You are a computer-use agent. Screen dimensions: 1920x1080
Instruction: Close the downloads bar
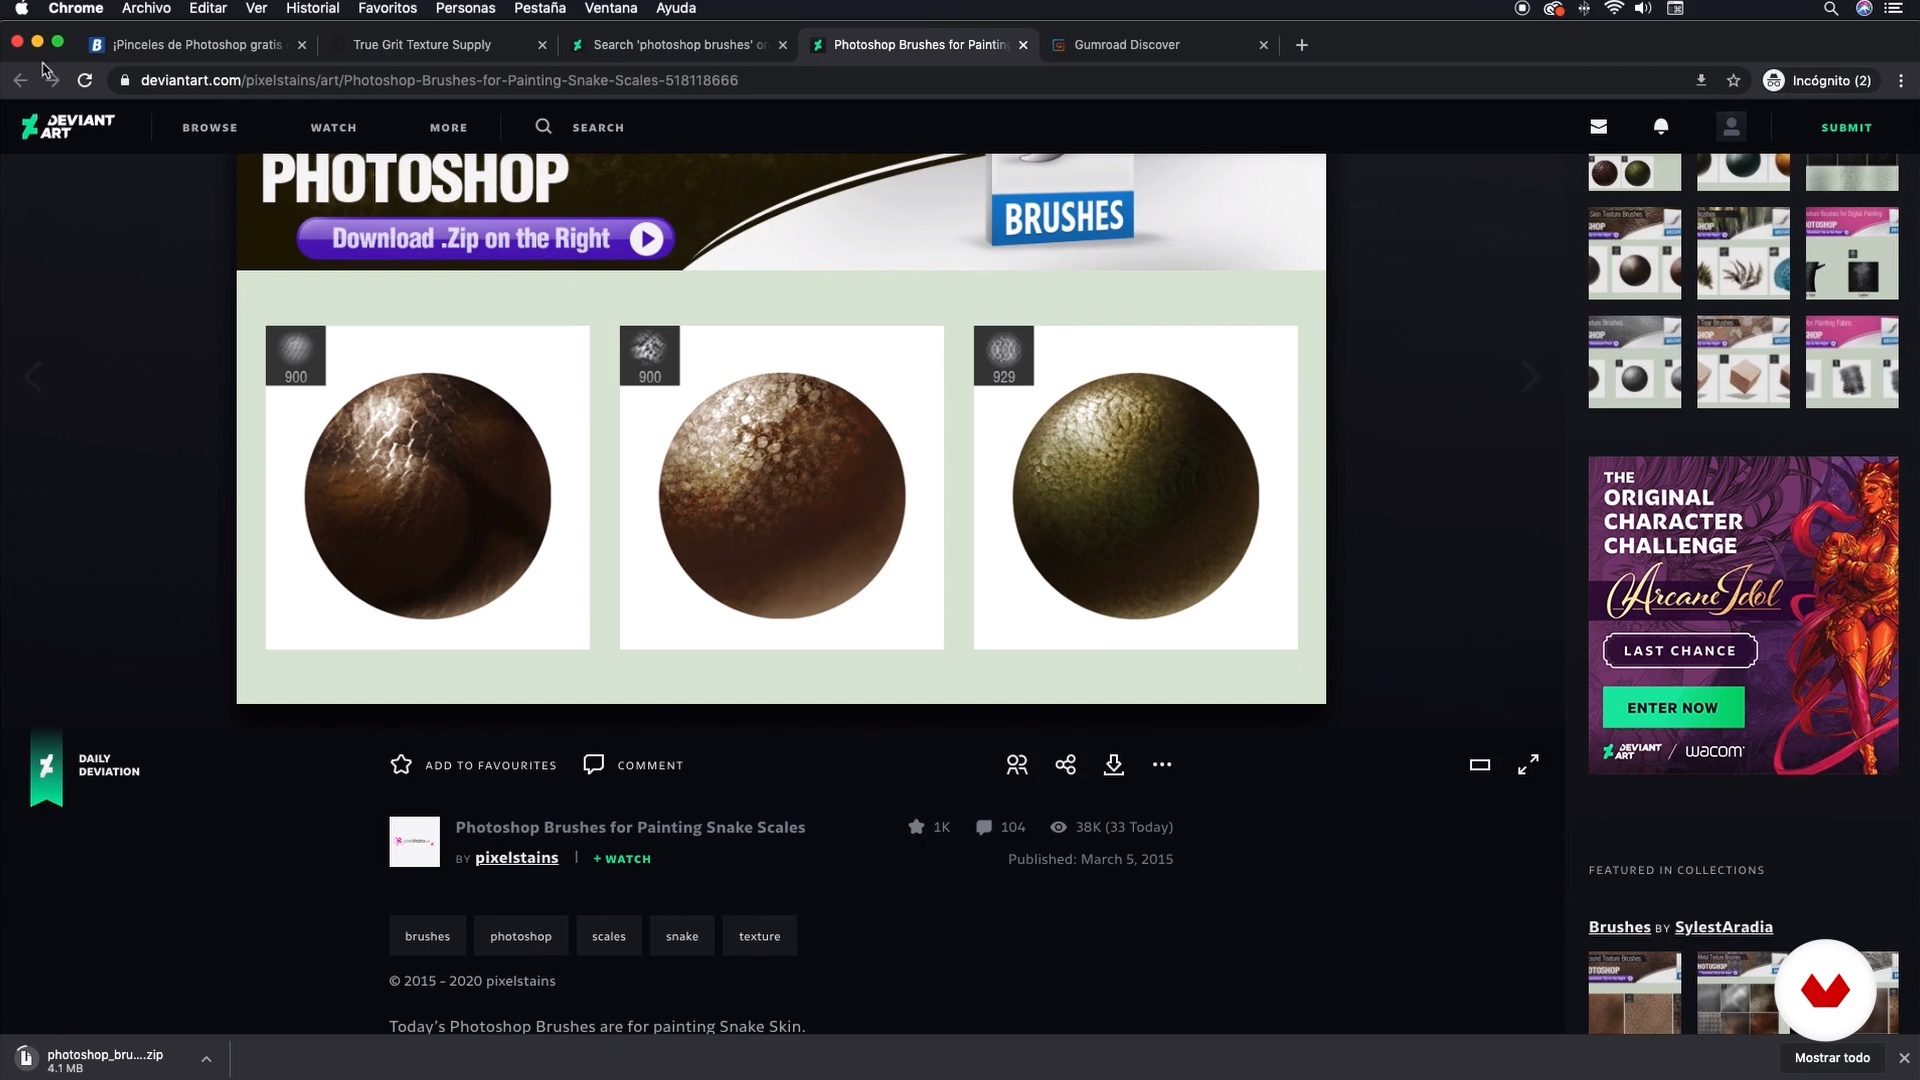[1904, 1058]
